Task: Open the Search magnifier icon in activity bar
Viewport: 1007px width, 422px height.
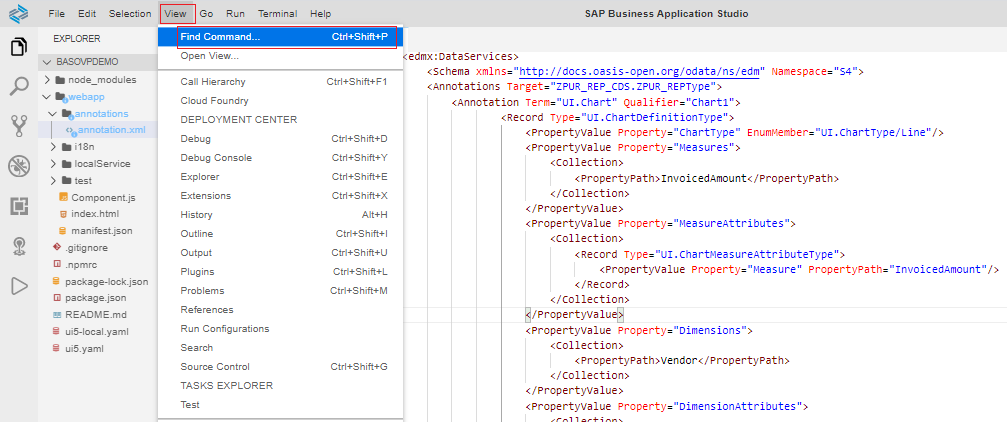Action: click(x=19, y=87)
